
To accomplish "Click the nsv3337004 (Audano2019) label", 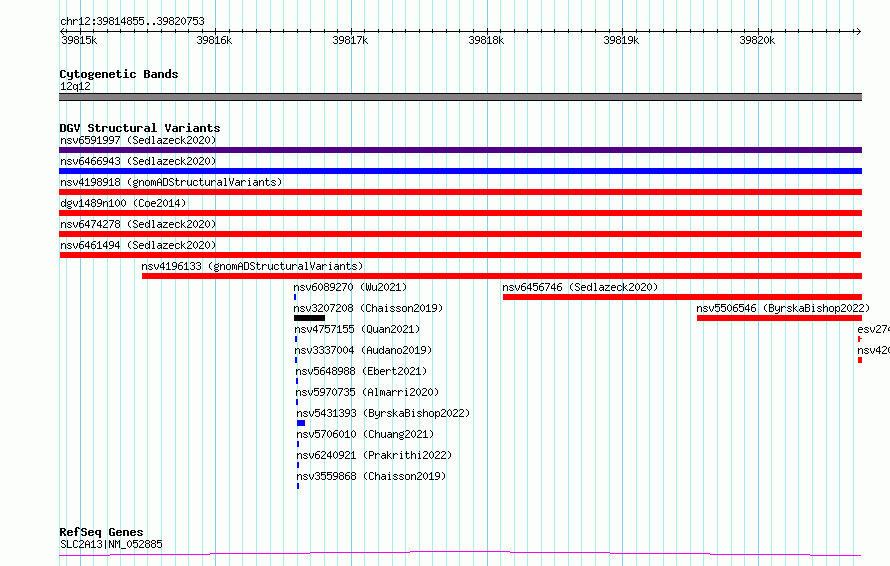I will click(363, 350).
